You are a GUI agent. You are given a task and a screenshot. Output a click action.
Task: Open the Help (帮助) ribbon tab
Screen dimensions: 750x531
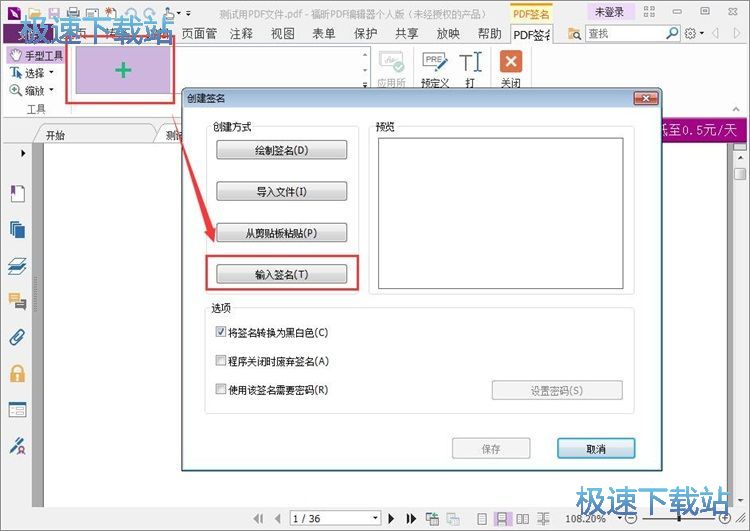click(x=490, y=33)
